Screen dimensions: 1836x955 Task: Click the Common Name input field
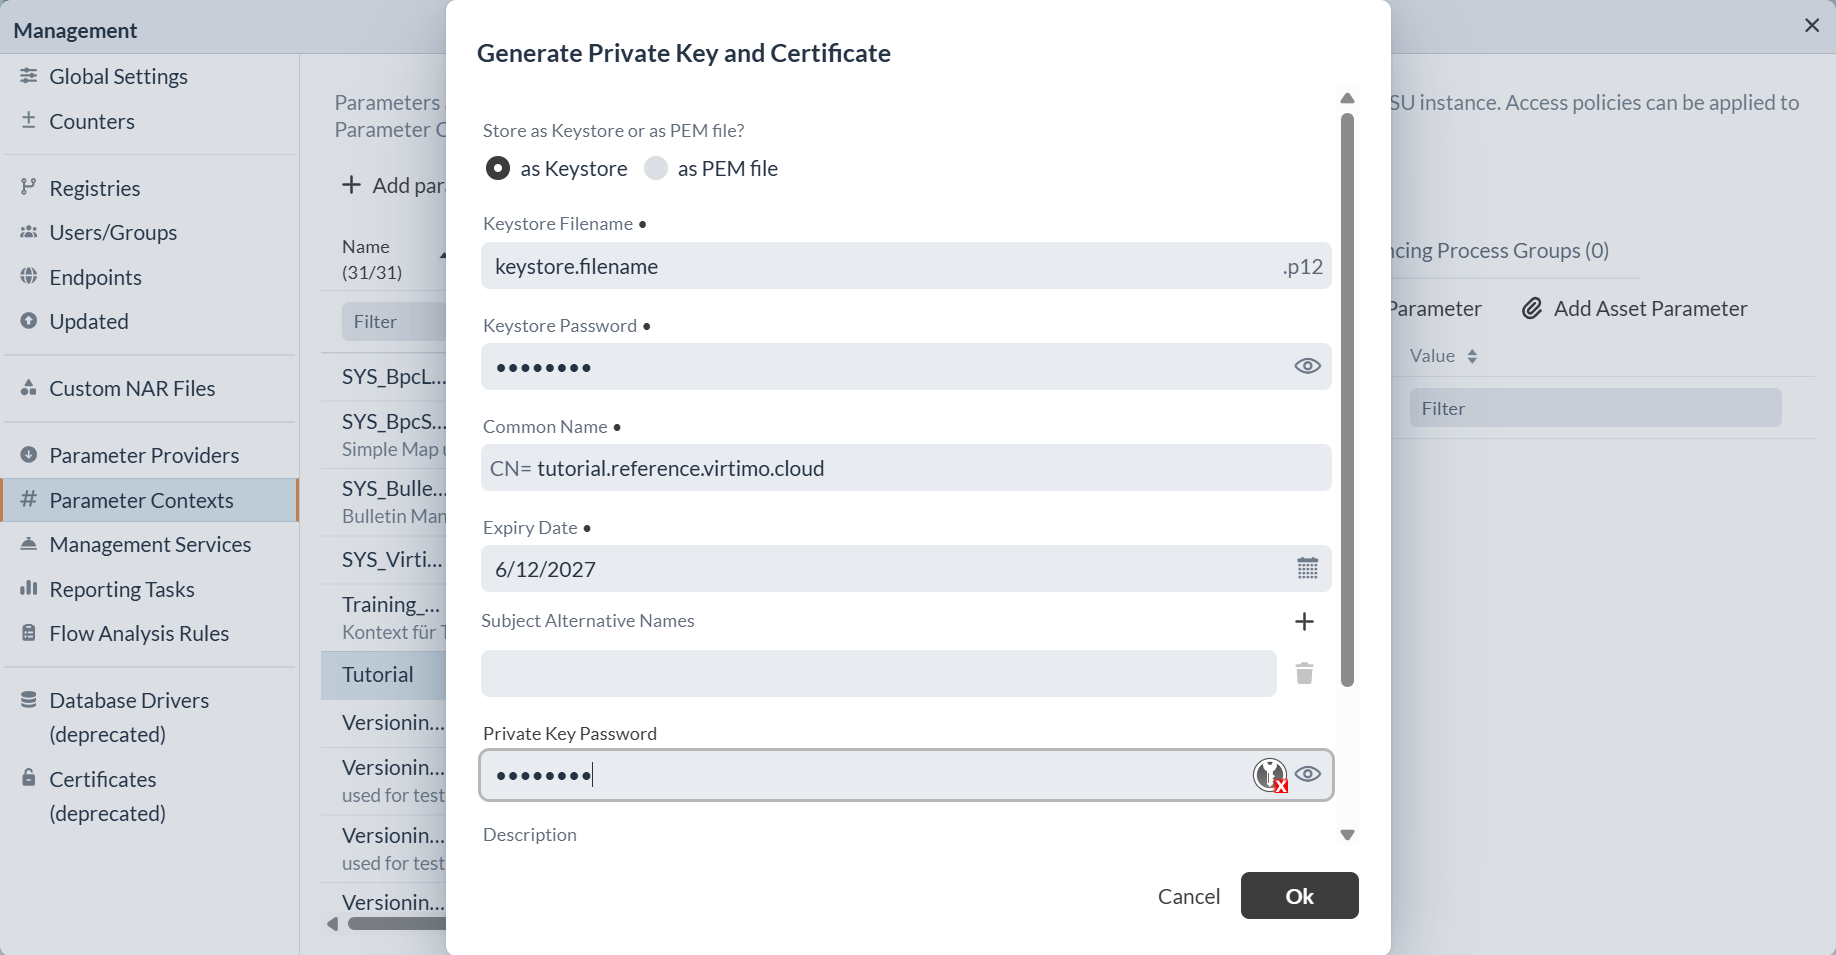point(906,468)
